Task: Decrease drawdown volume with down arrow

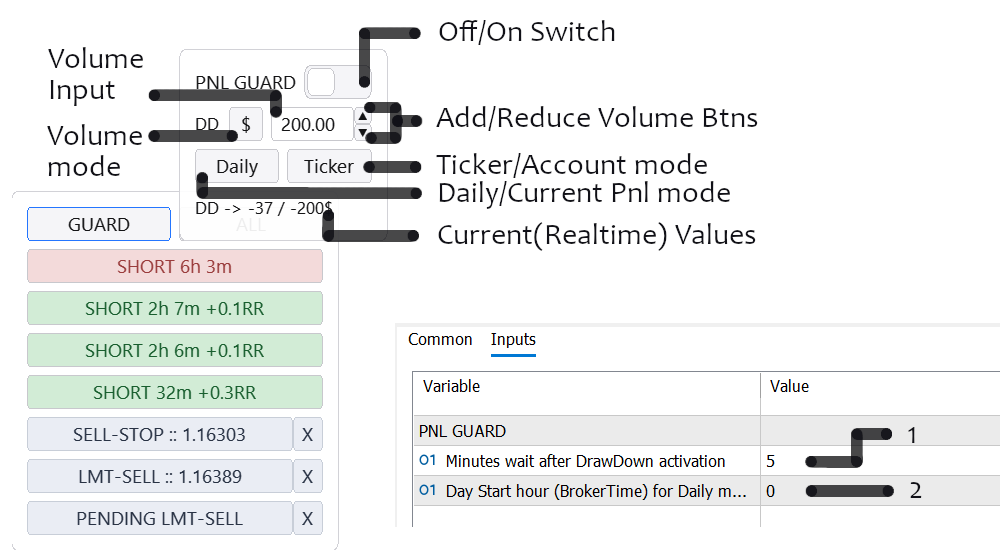Action: pyautogui.click(x=362, y=133)
